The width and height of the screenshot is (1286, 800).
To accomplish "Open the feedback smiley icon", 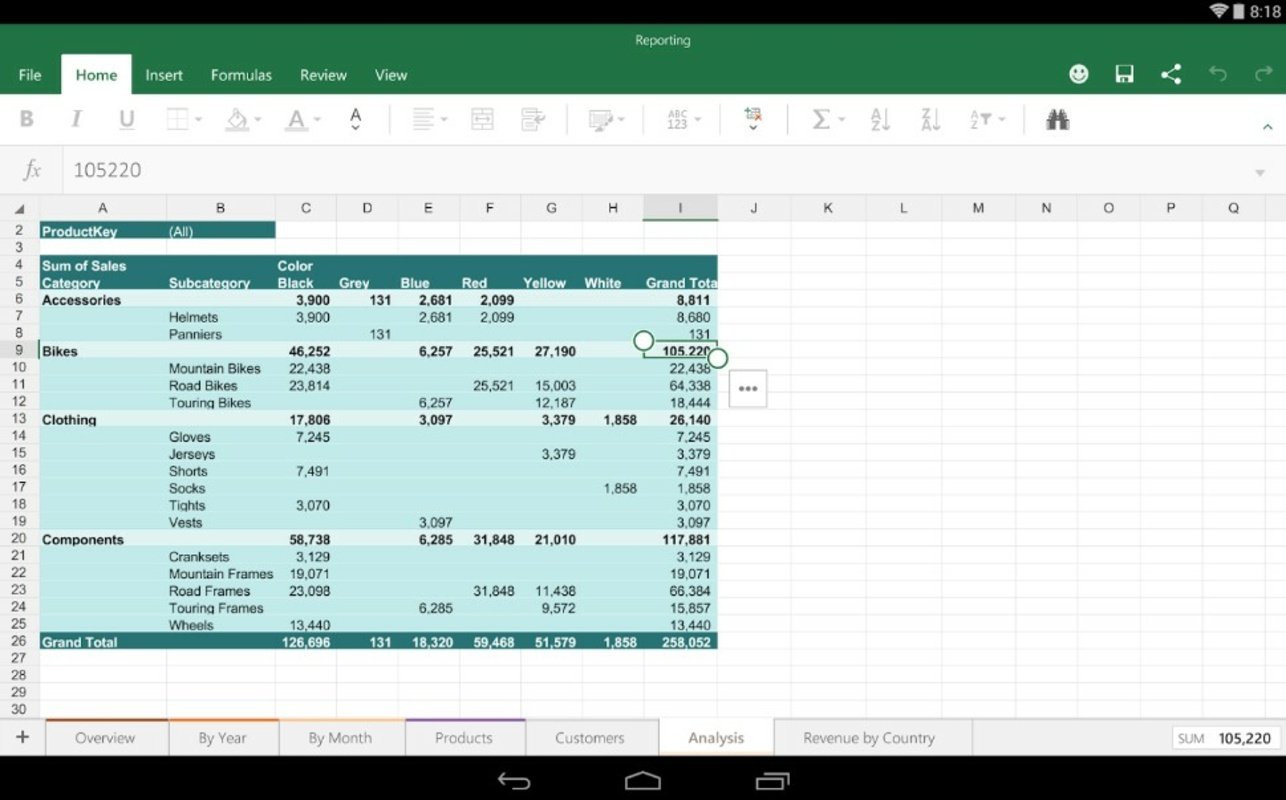I will click(x=1078, y=74).
